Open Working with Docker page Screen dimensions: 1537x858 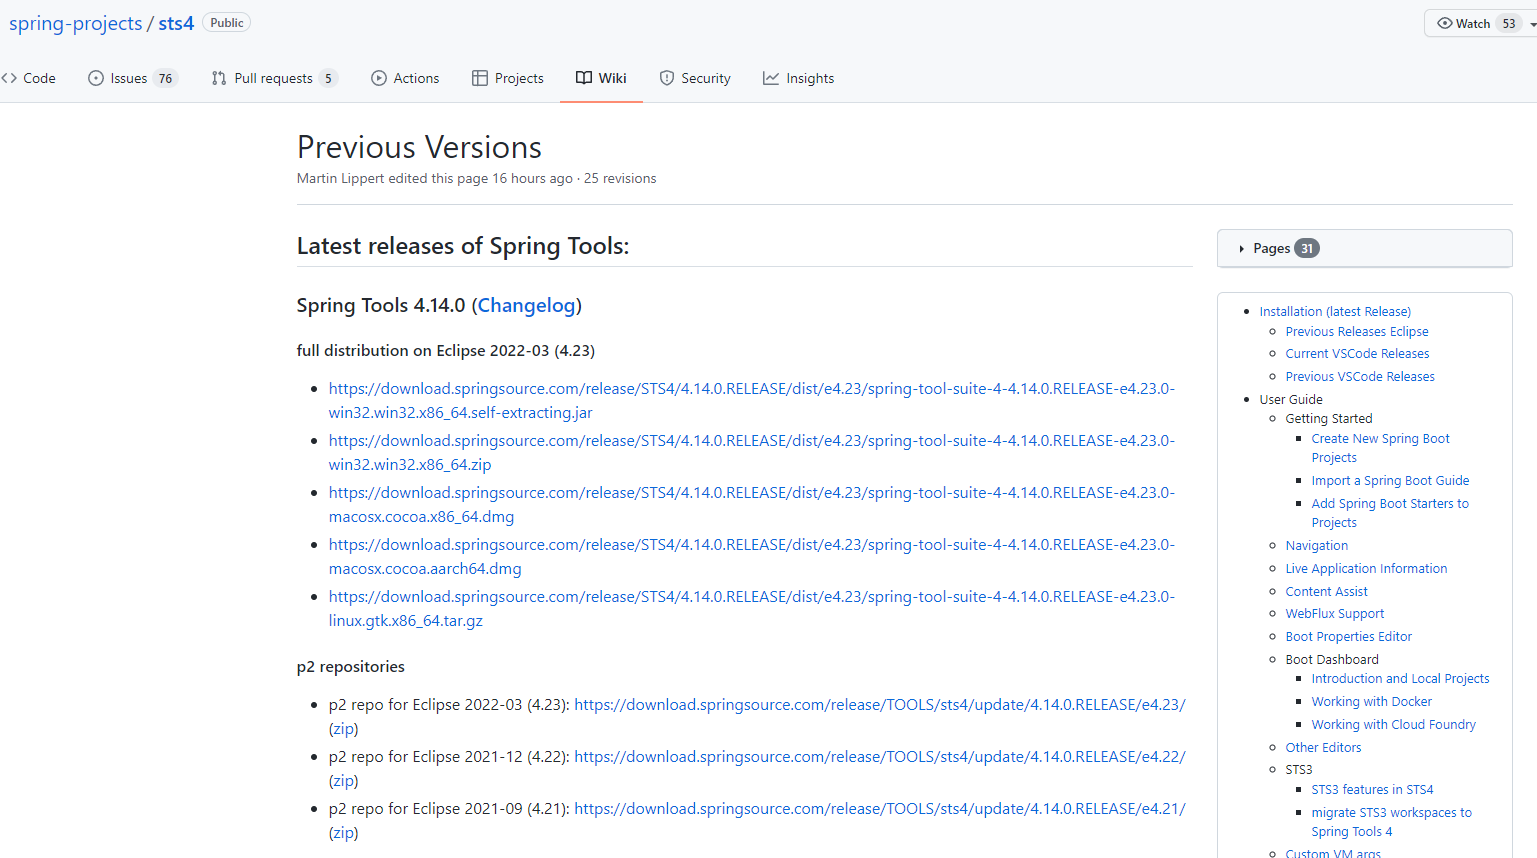pyautogui.click(x=1371, y=702)
